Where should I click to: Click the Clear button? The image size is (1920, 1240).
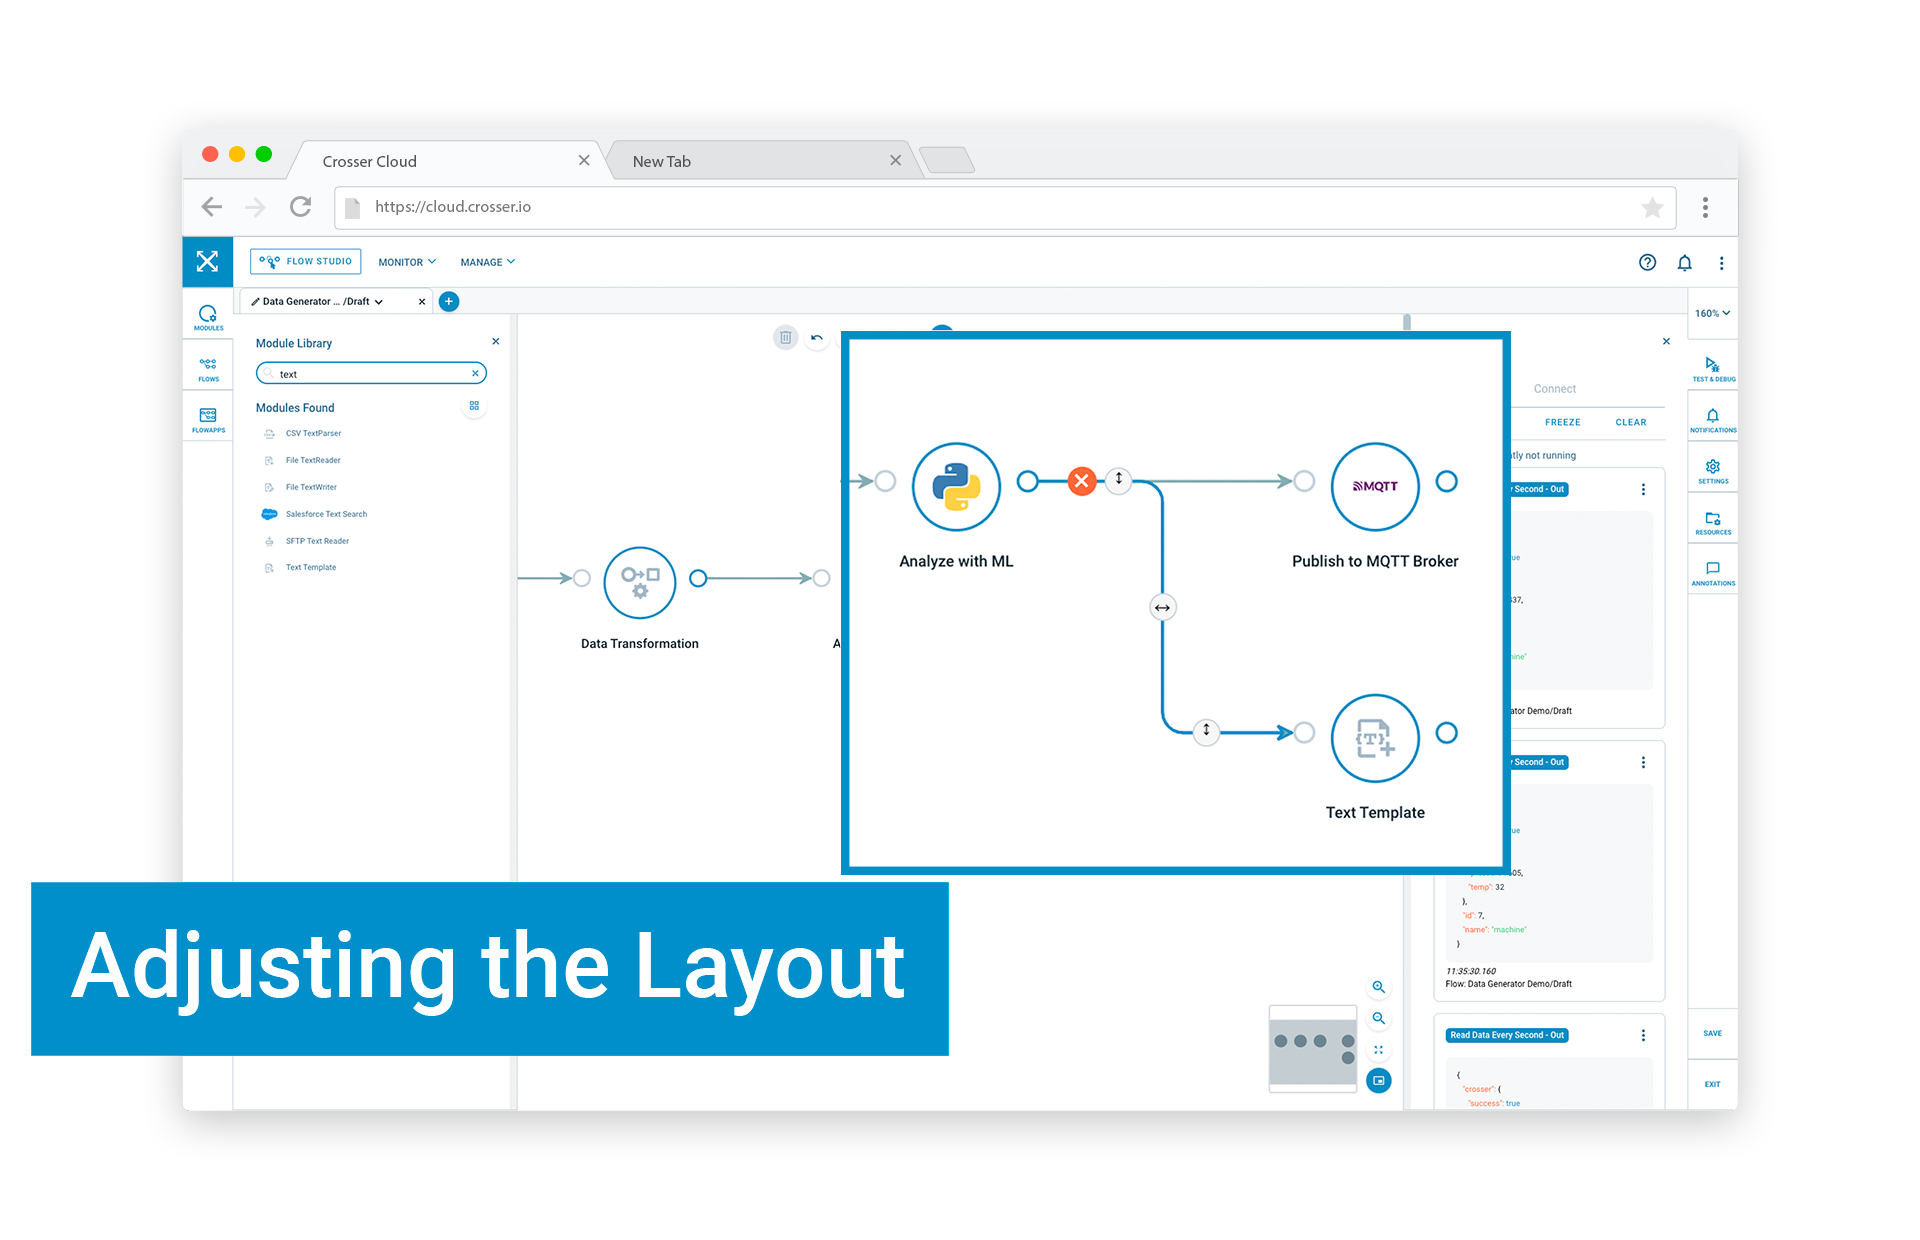1630,422
